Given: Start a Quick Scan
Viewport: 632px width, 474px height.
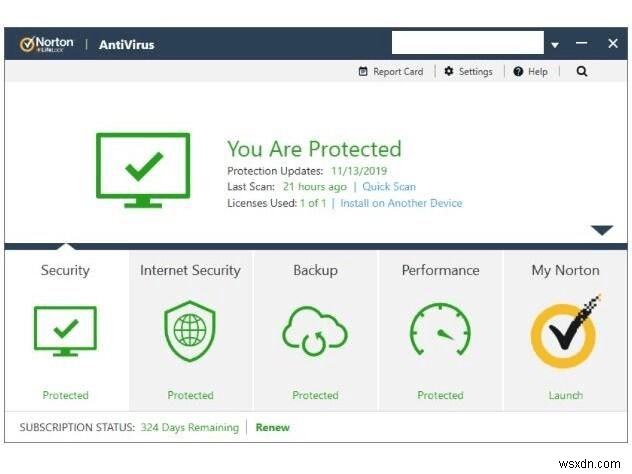Looking at the screenshot, I should coord(389,186).
